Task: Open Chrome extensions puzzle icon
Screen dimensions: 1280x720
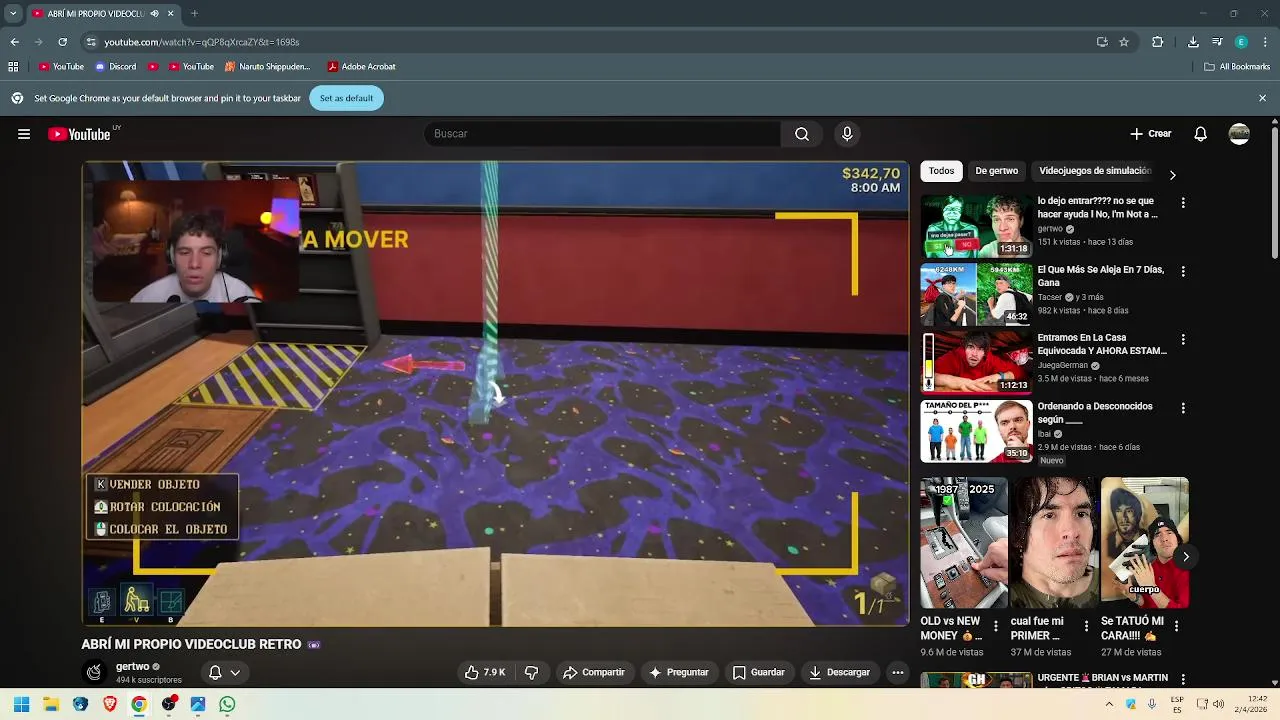Action: pyautogui.click(x=1157, y=42)
